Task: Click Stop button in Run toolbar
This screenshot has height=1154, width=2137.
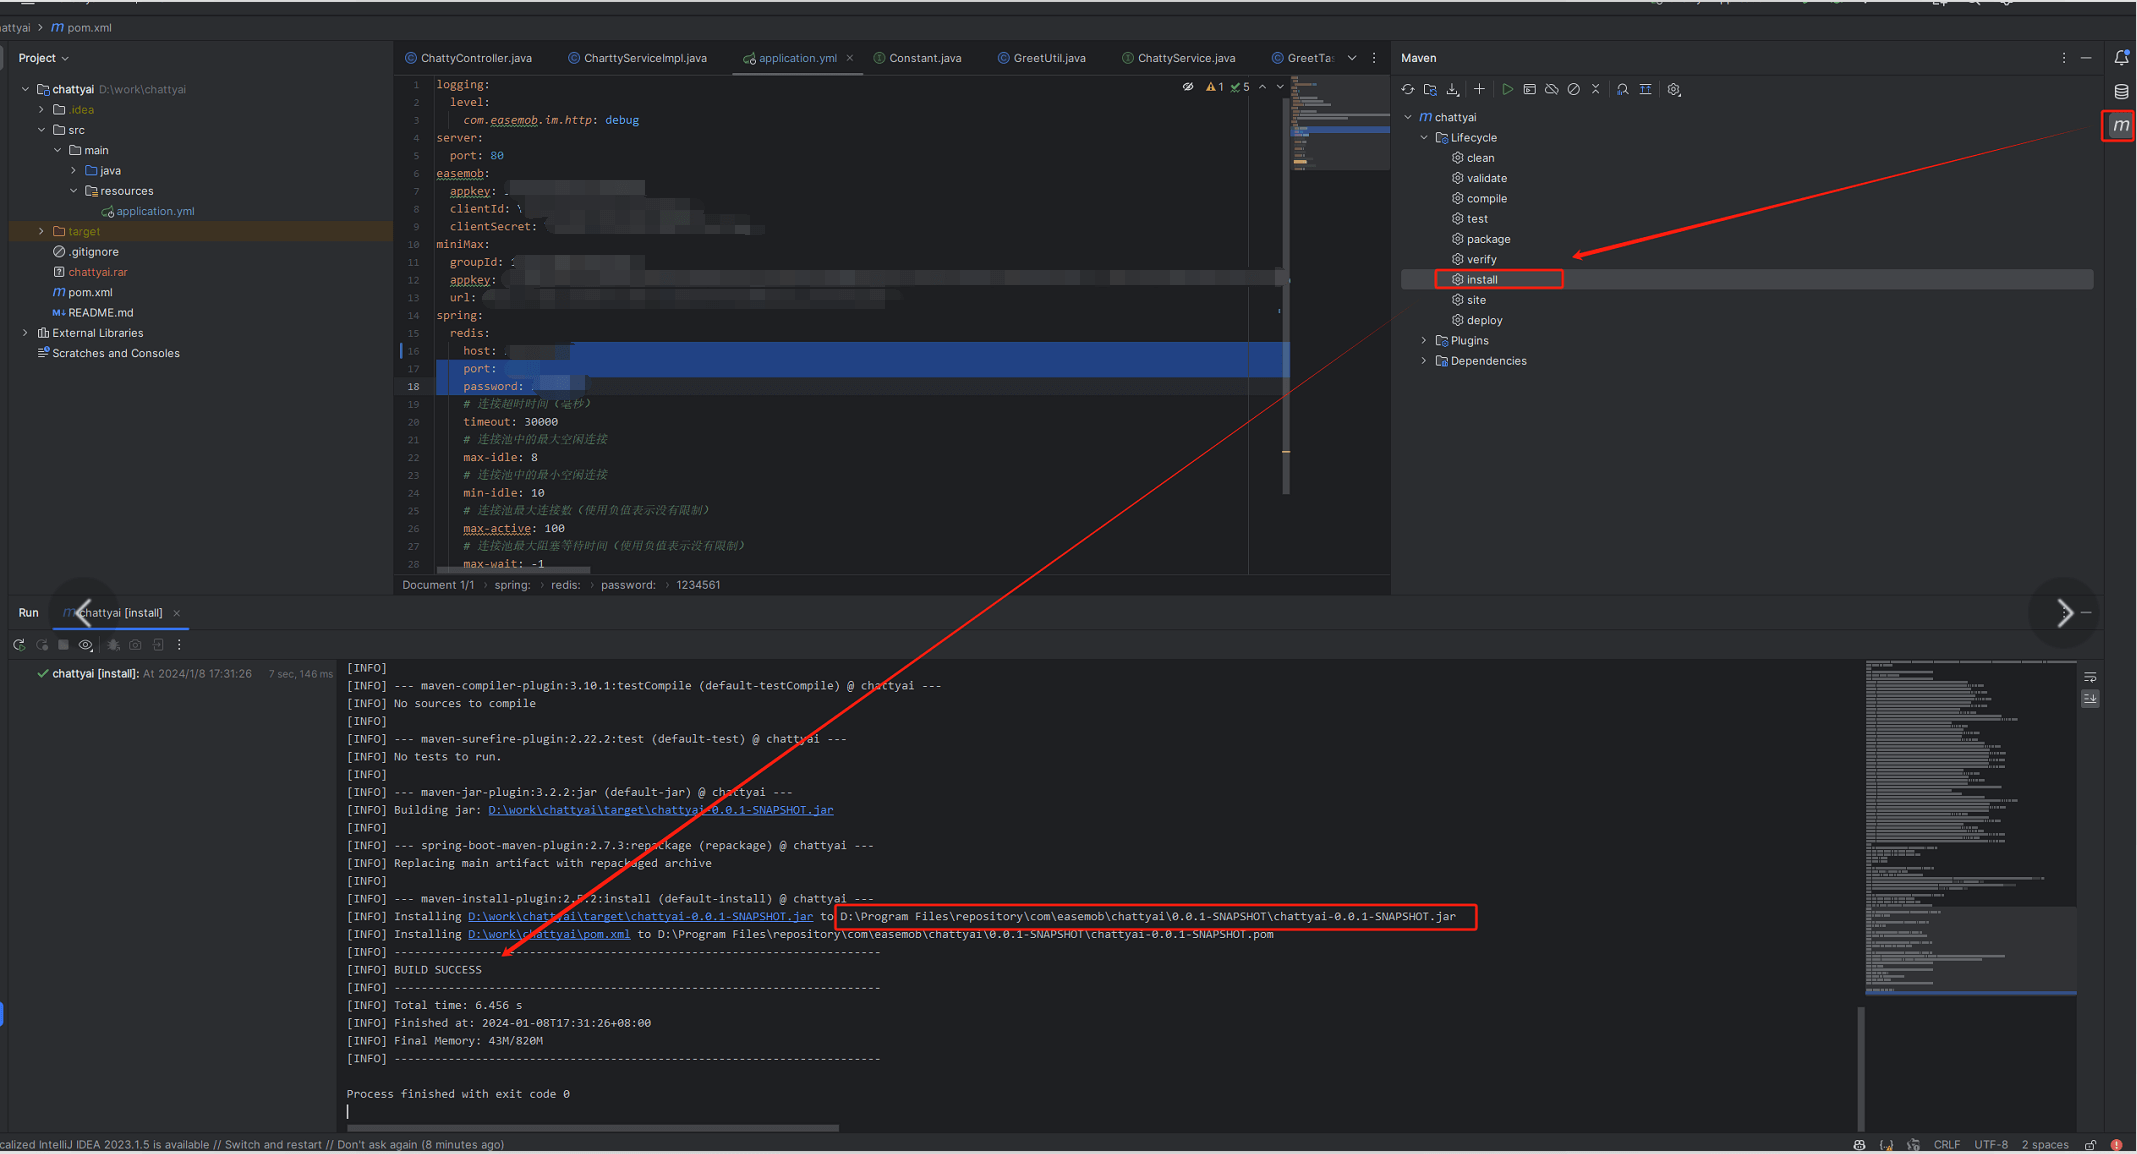Action: pos(63,645)
